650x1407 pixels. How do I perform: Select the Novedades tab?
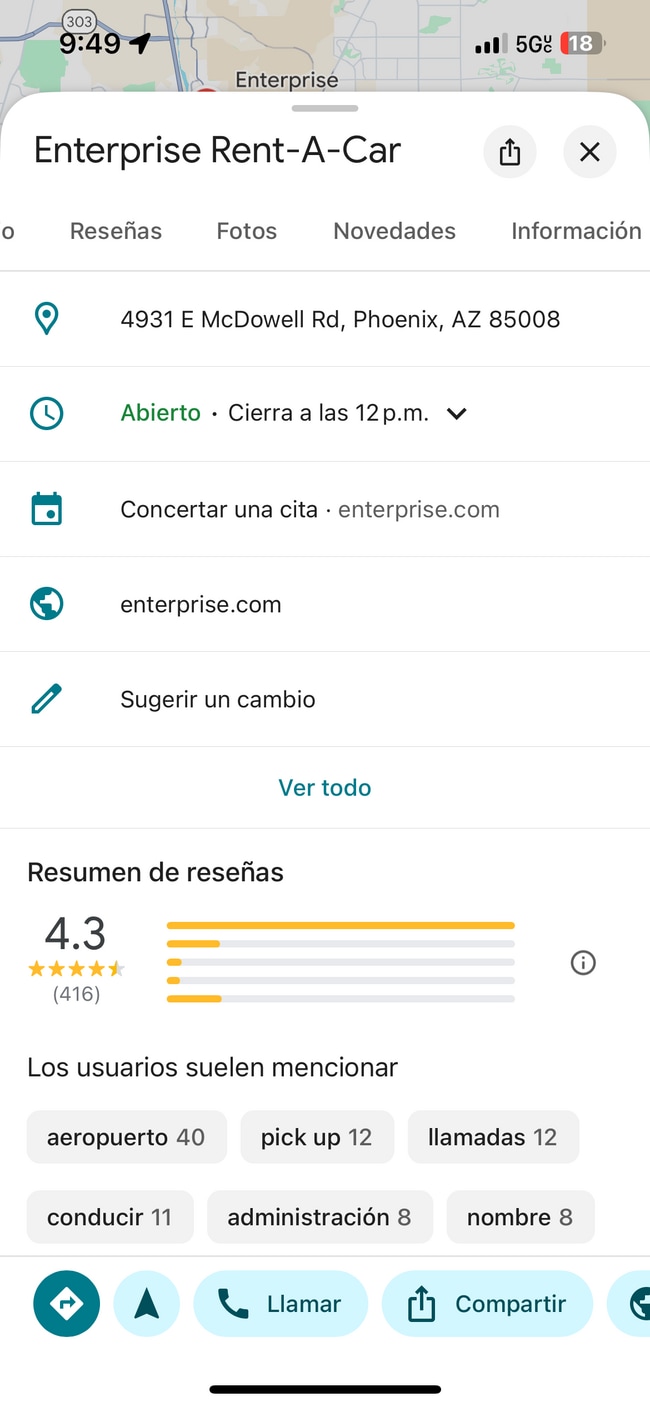[x=394, y=231]
